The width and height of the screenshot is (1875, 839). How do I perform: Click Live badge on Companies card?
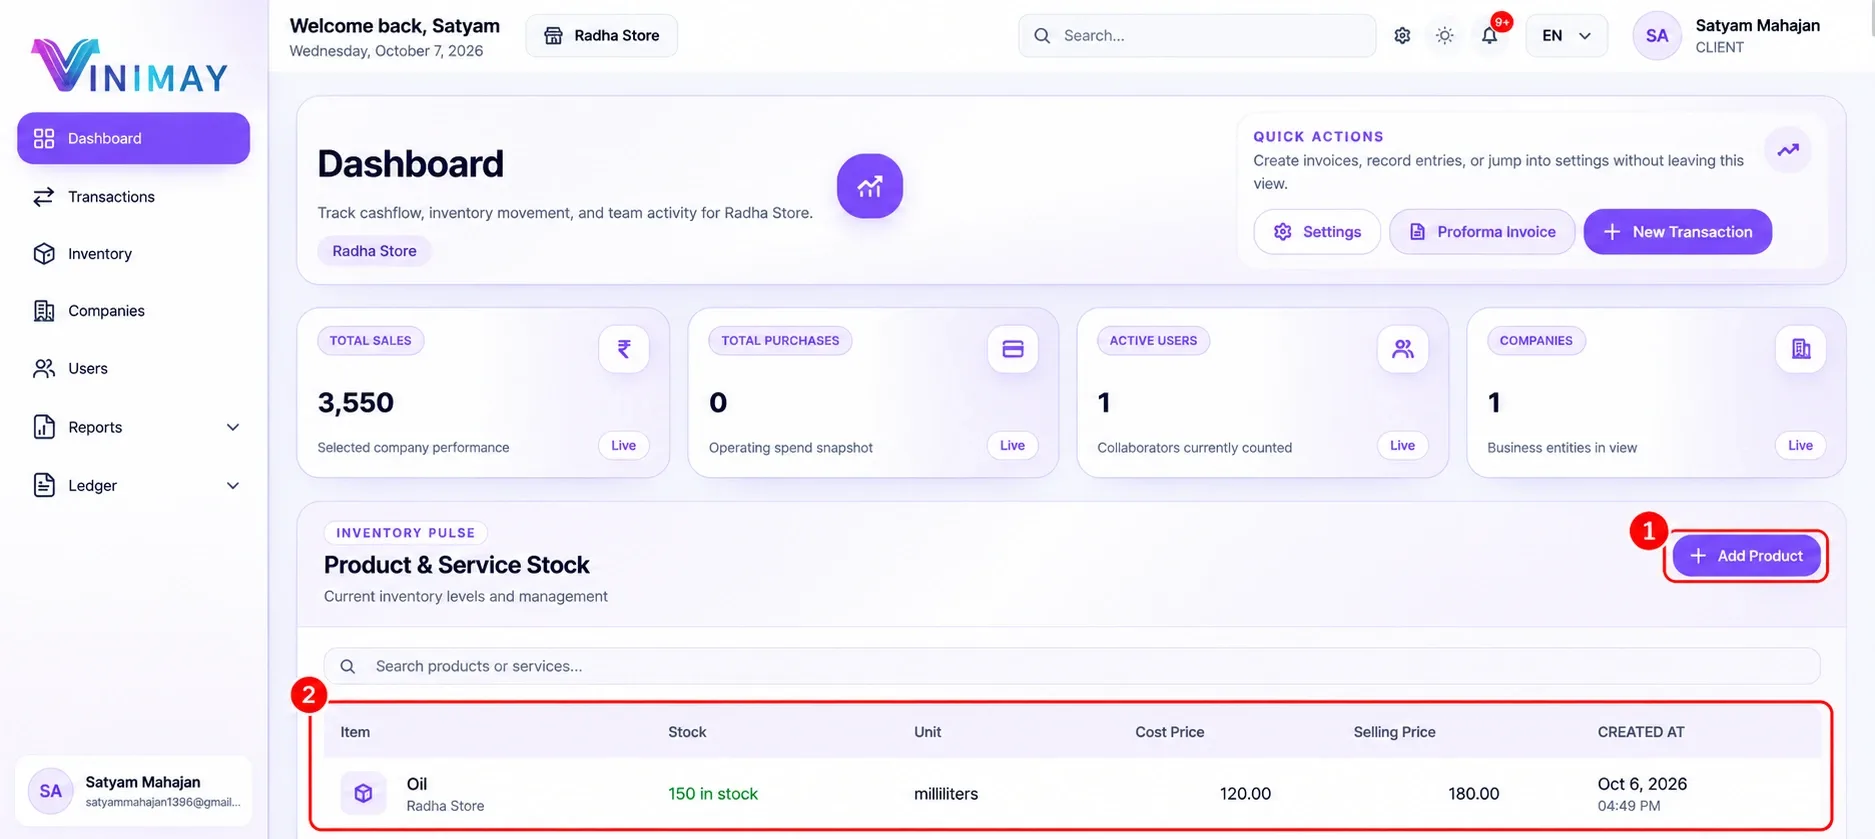tap(1801, 446)
